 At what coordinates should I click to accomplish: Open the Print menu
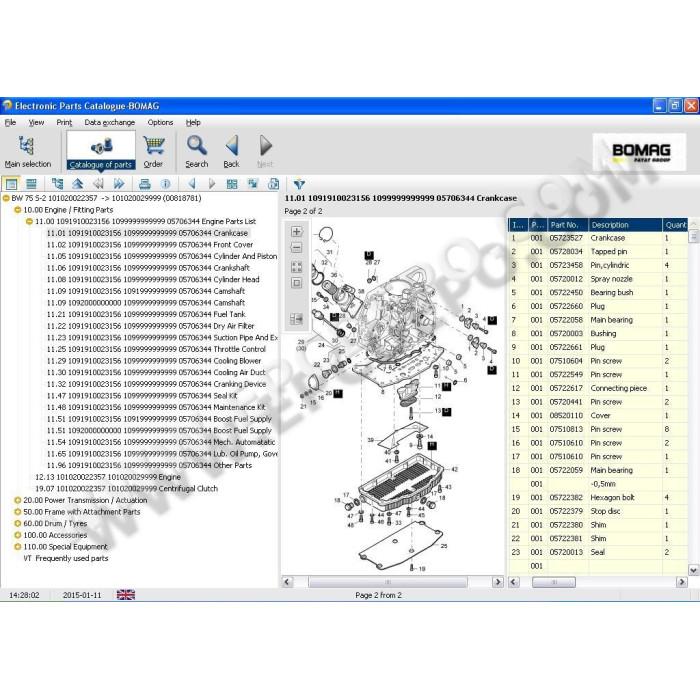click(x=64, y=122)
